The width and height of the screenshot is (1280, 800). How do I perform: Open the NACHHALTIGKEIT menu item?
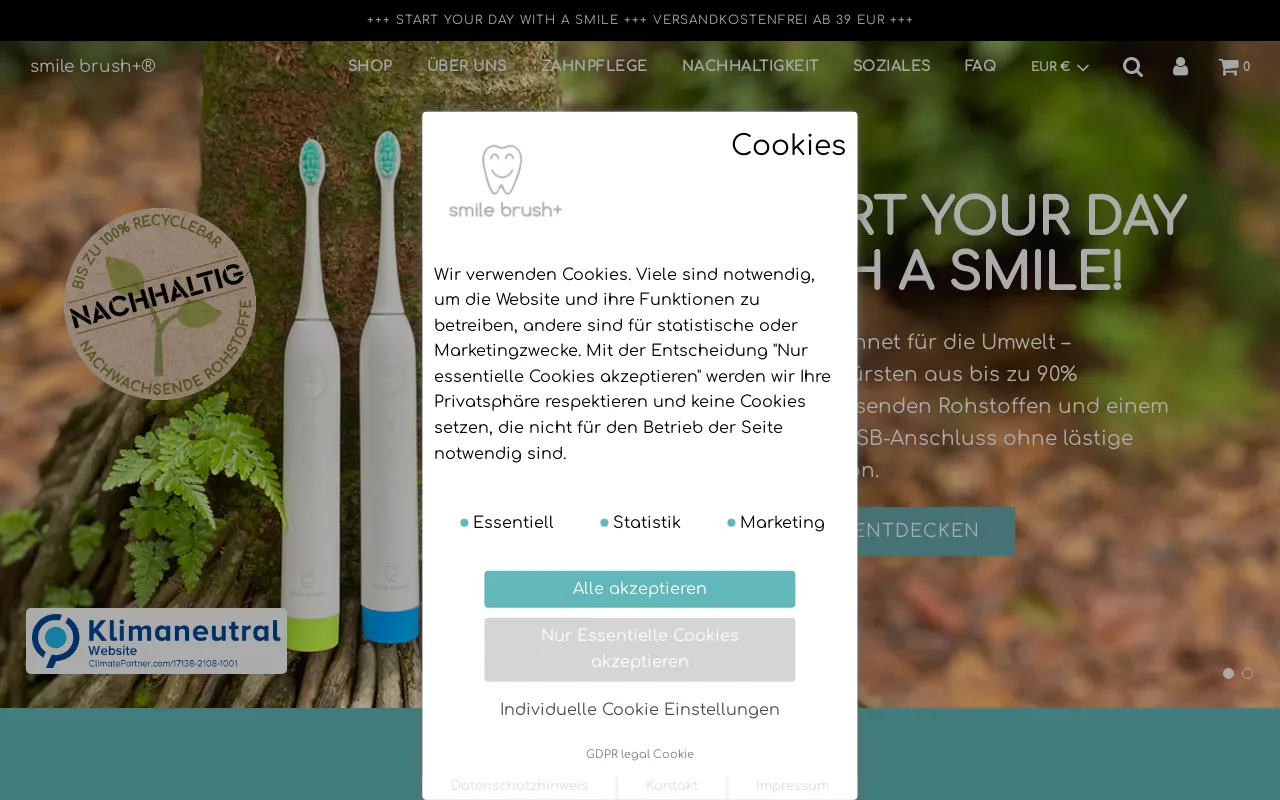coord(750,66)
